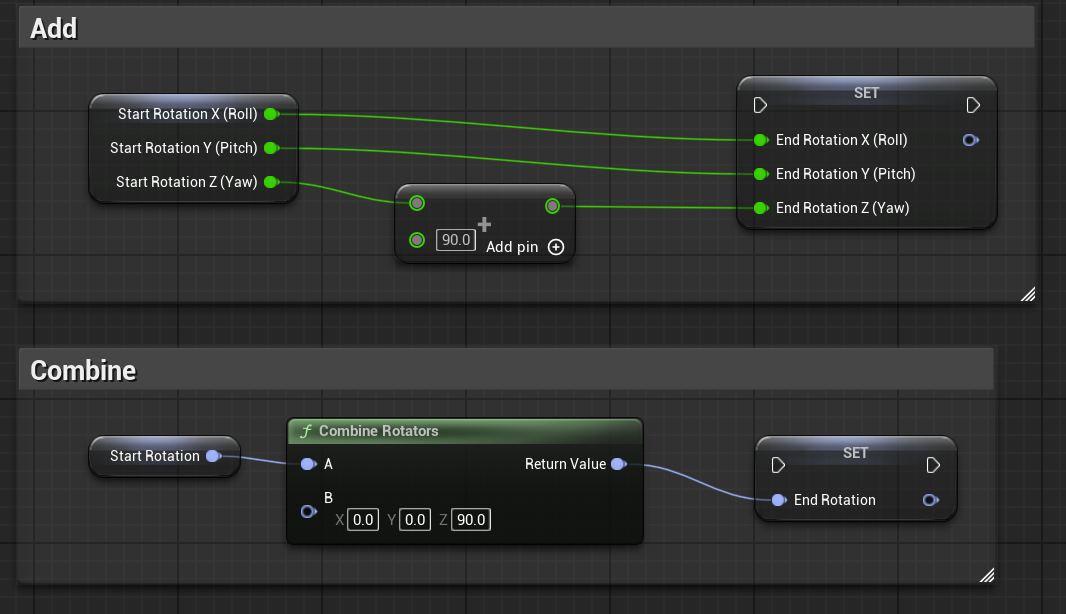
Task: Select the bottom SET node title
Action: pyautogui.click(x=855, y=453)
